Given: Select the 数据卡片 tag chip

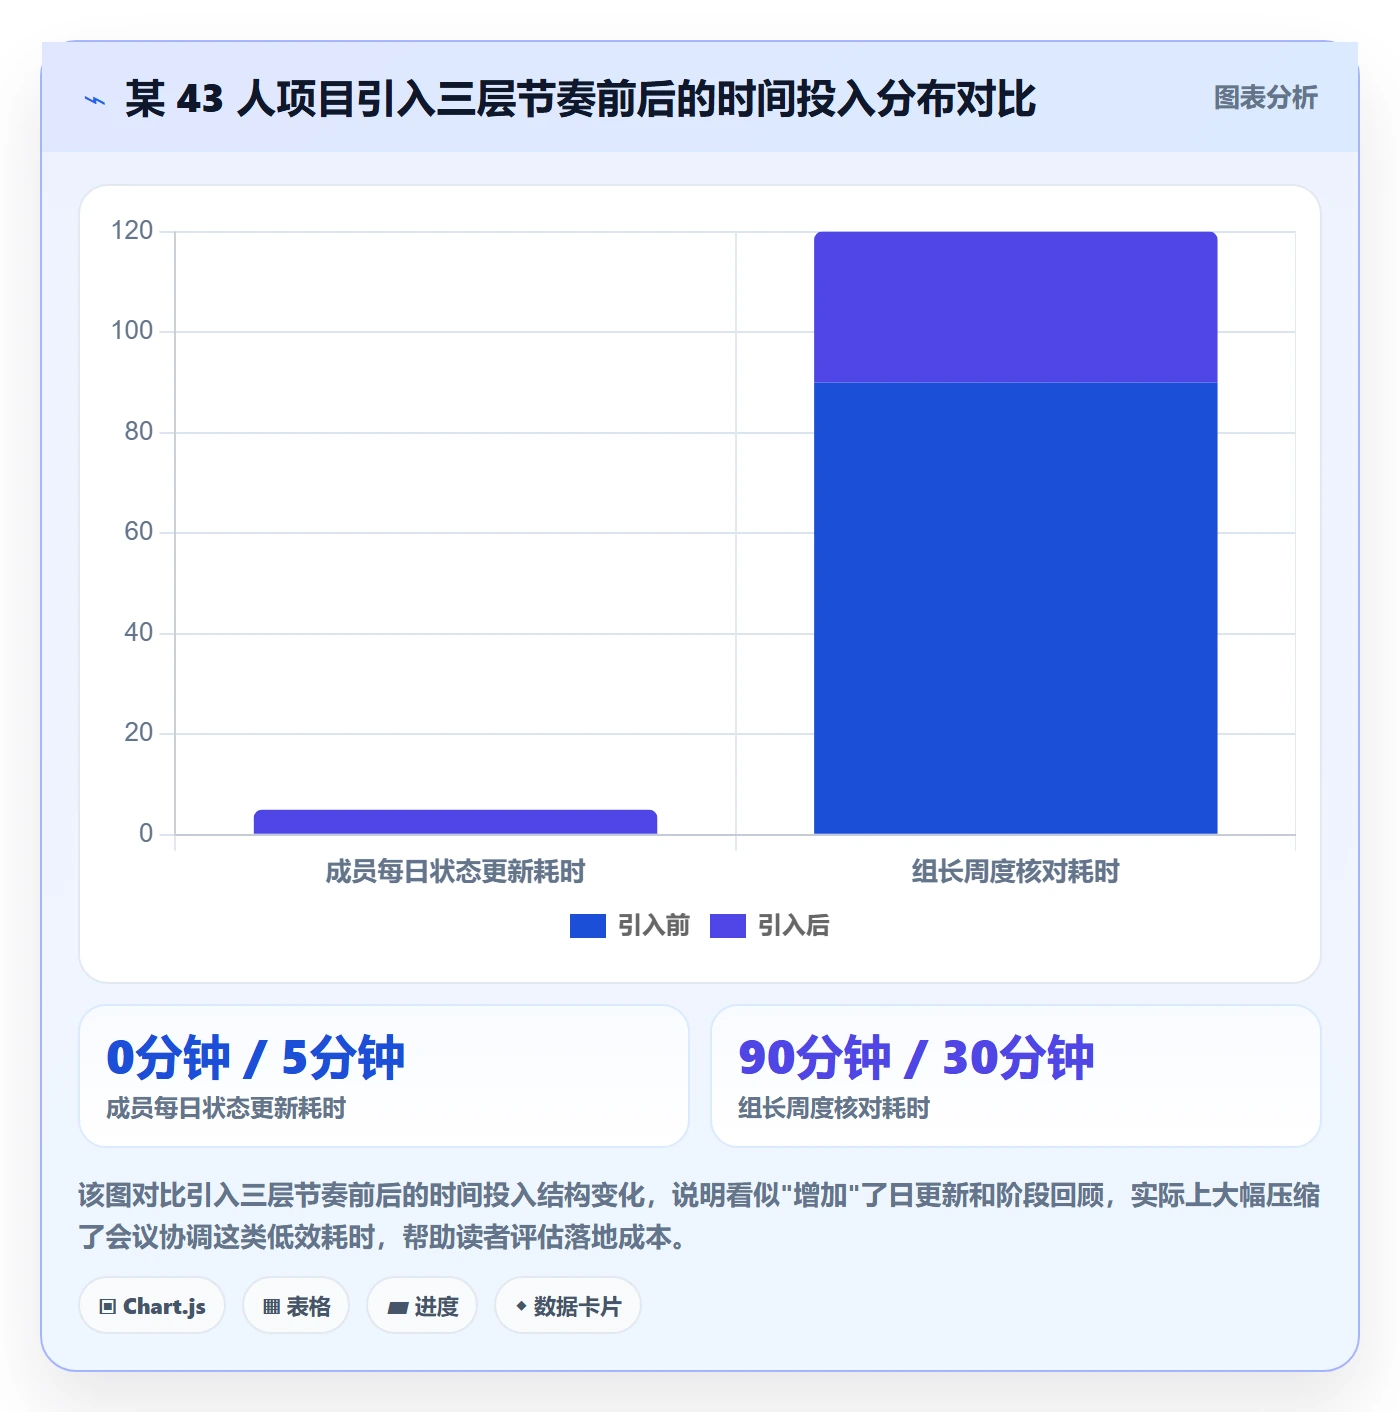Looking at the screenshot, I should click(568, 1306).
